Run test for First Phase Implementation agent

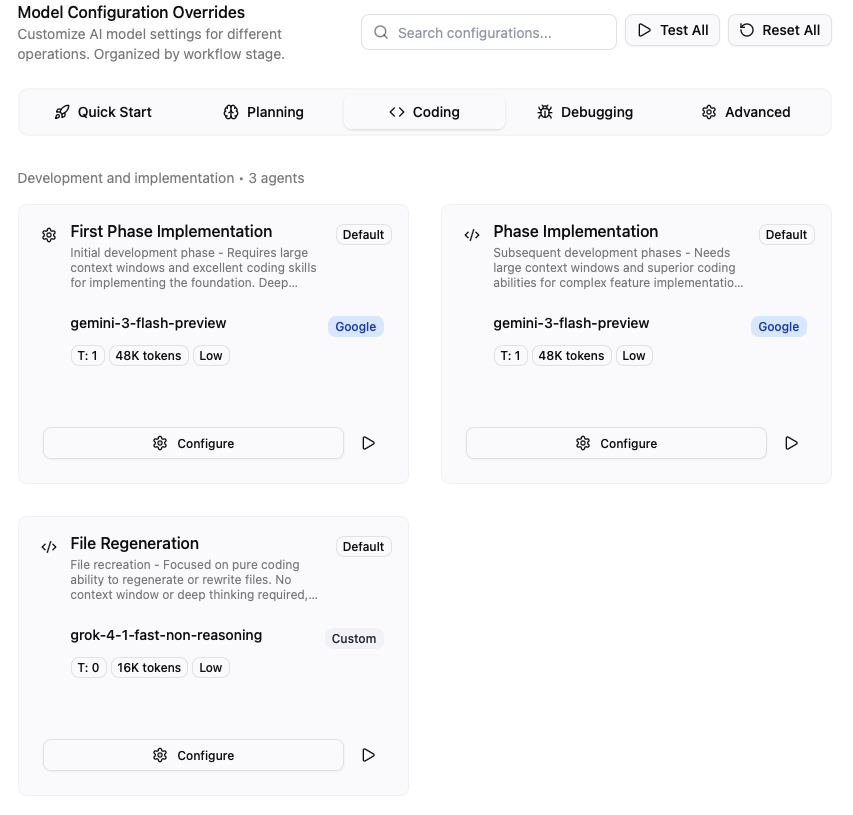(369, 443)
